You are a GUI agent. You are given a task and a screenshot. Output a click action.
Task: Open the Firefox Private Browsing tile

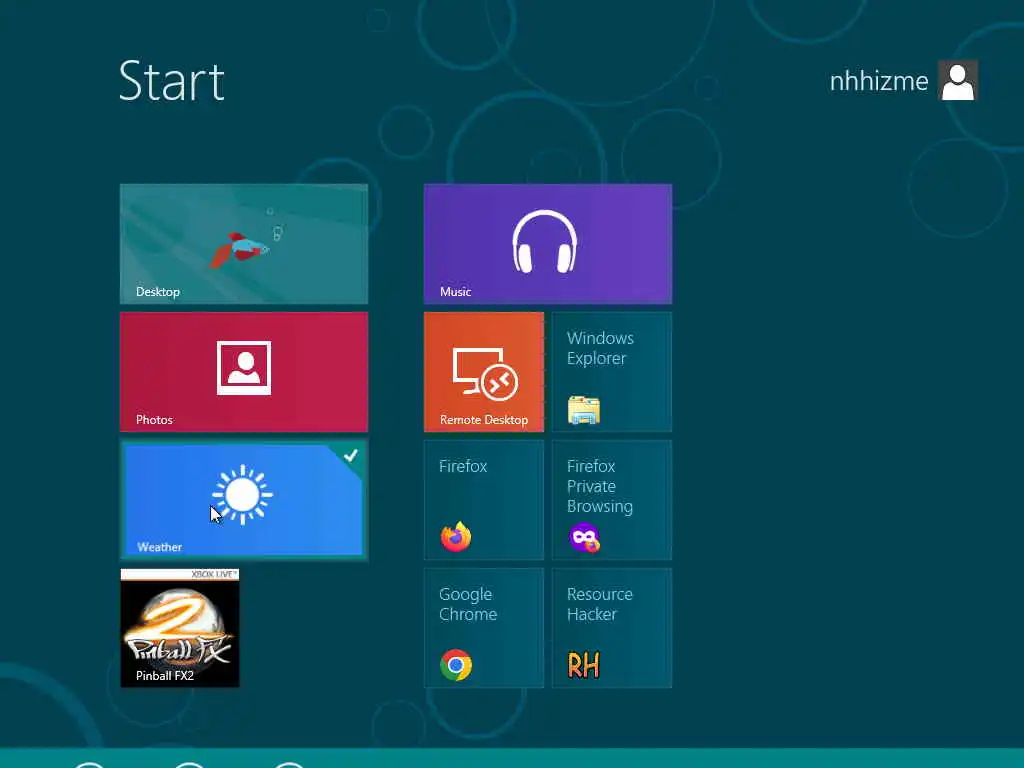(611, 500)
